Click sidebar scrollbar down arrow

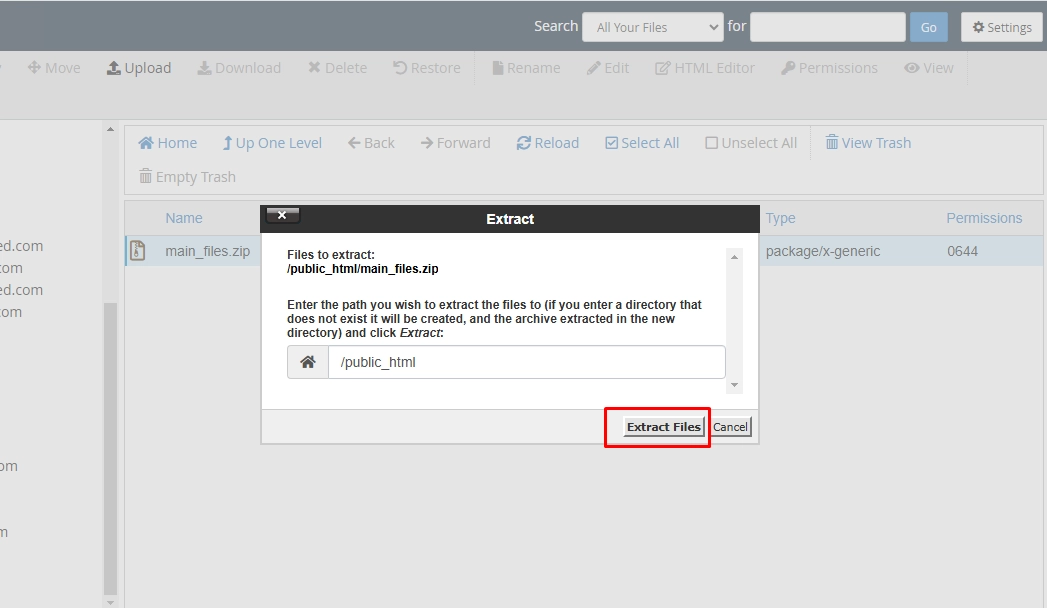110,602
